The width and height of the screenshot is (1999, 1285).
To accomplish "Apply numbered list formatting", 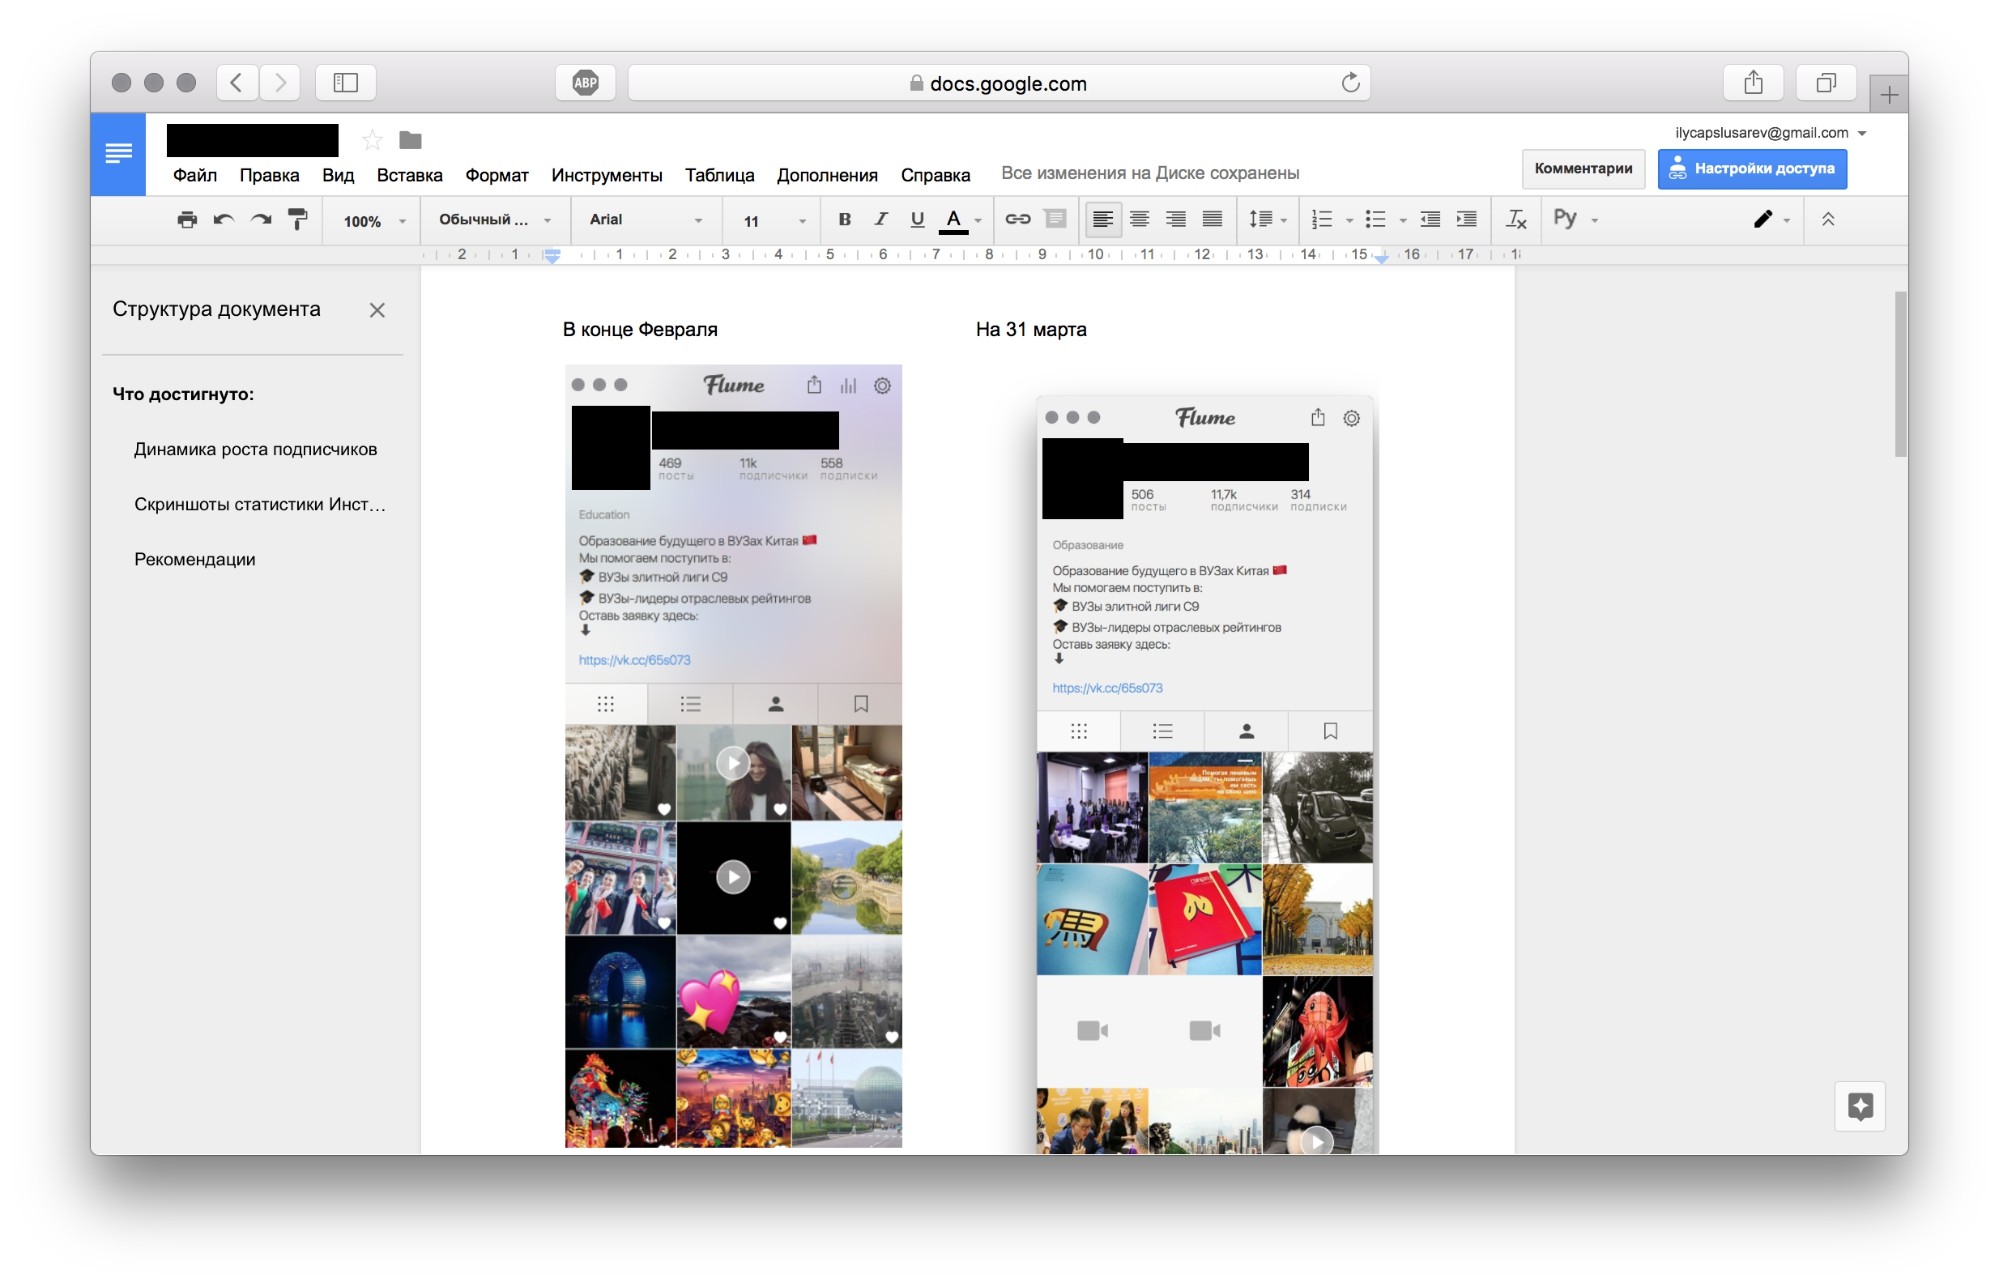I will coord(1322,219).
